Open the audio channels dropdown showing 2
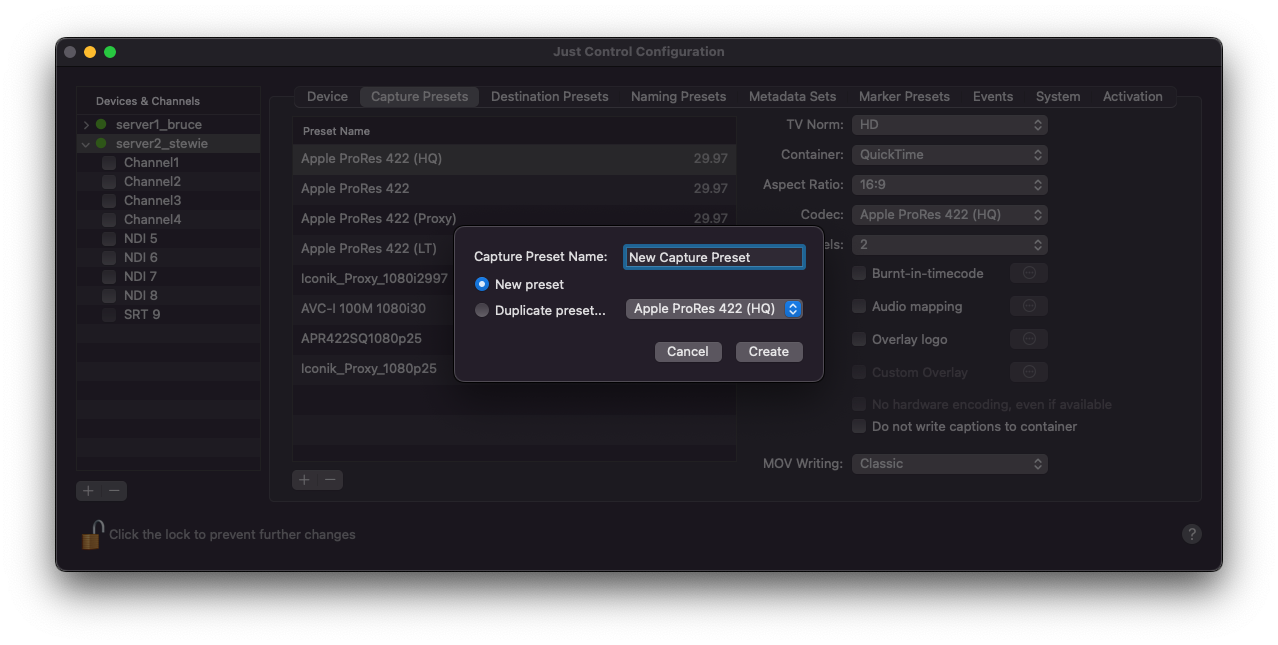1278x645 pixels. click(949, 244)
